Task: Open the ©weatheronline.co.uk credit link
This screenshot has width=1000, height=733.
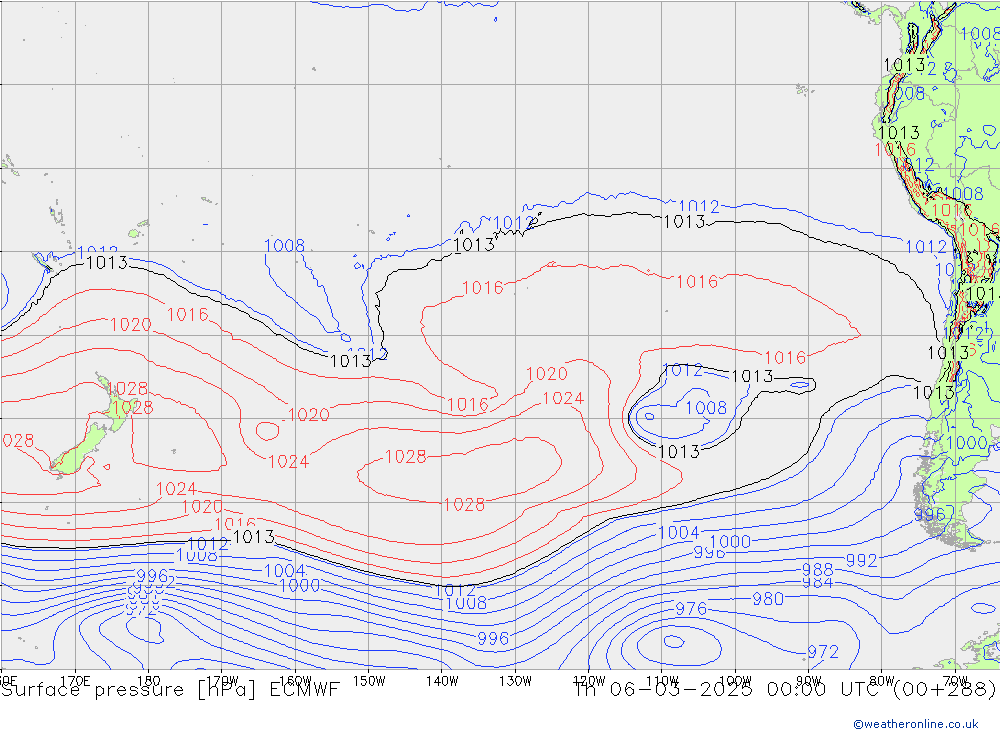Action: click(x=915, y=724)
